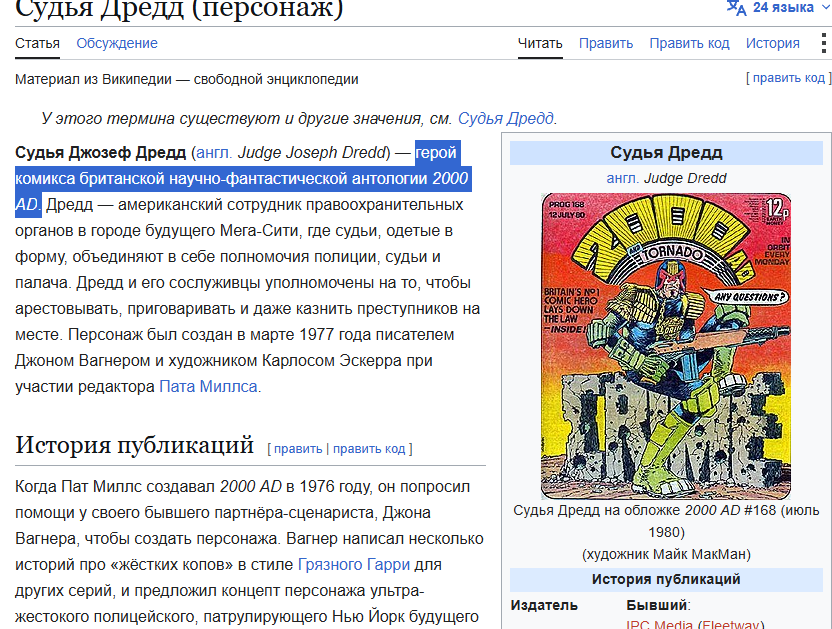Open the vertical three-dots more menu
Viewport: 832px width, 629px height.
[824, 43]
